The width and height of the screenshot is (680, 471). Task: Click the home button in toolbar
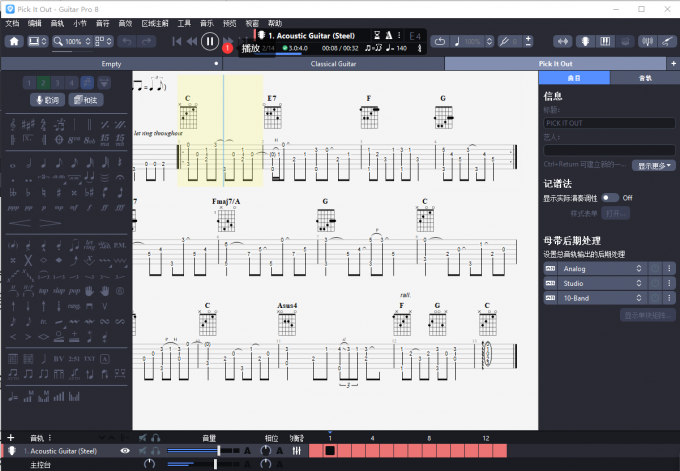(x=13, y=42)
